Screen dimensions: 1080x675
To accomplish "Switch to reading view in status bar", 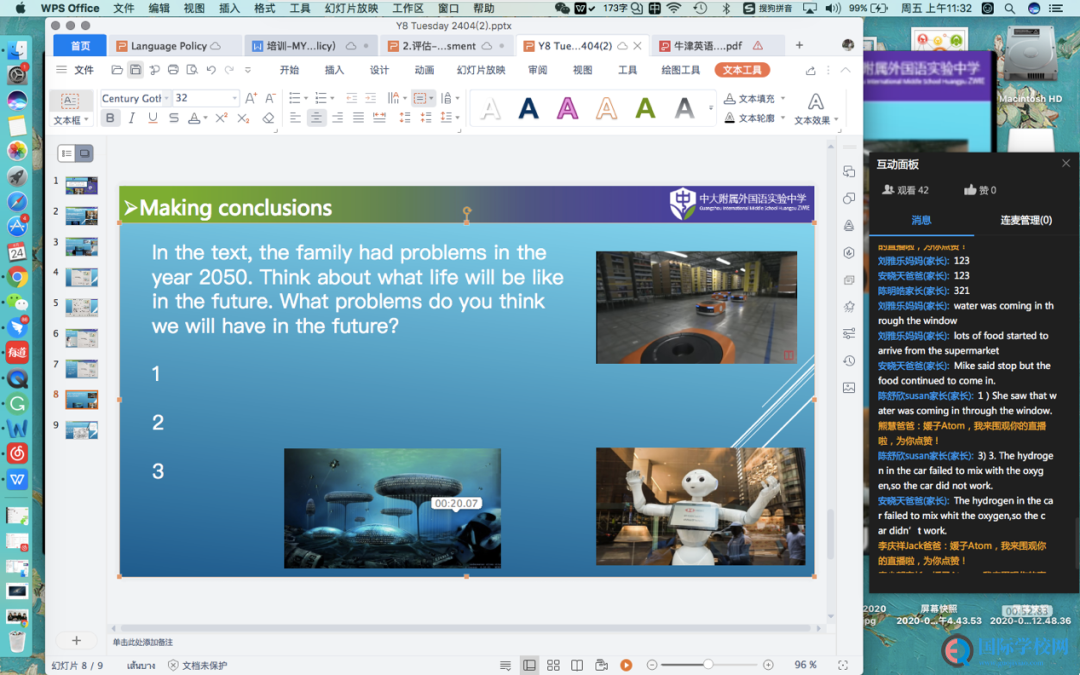I will coord(577,665).
